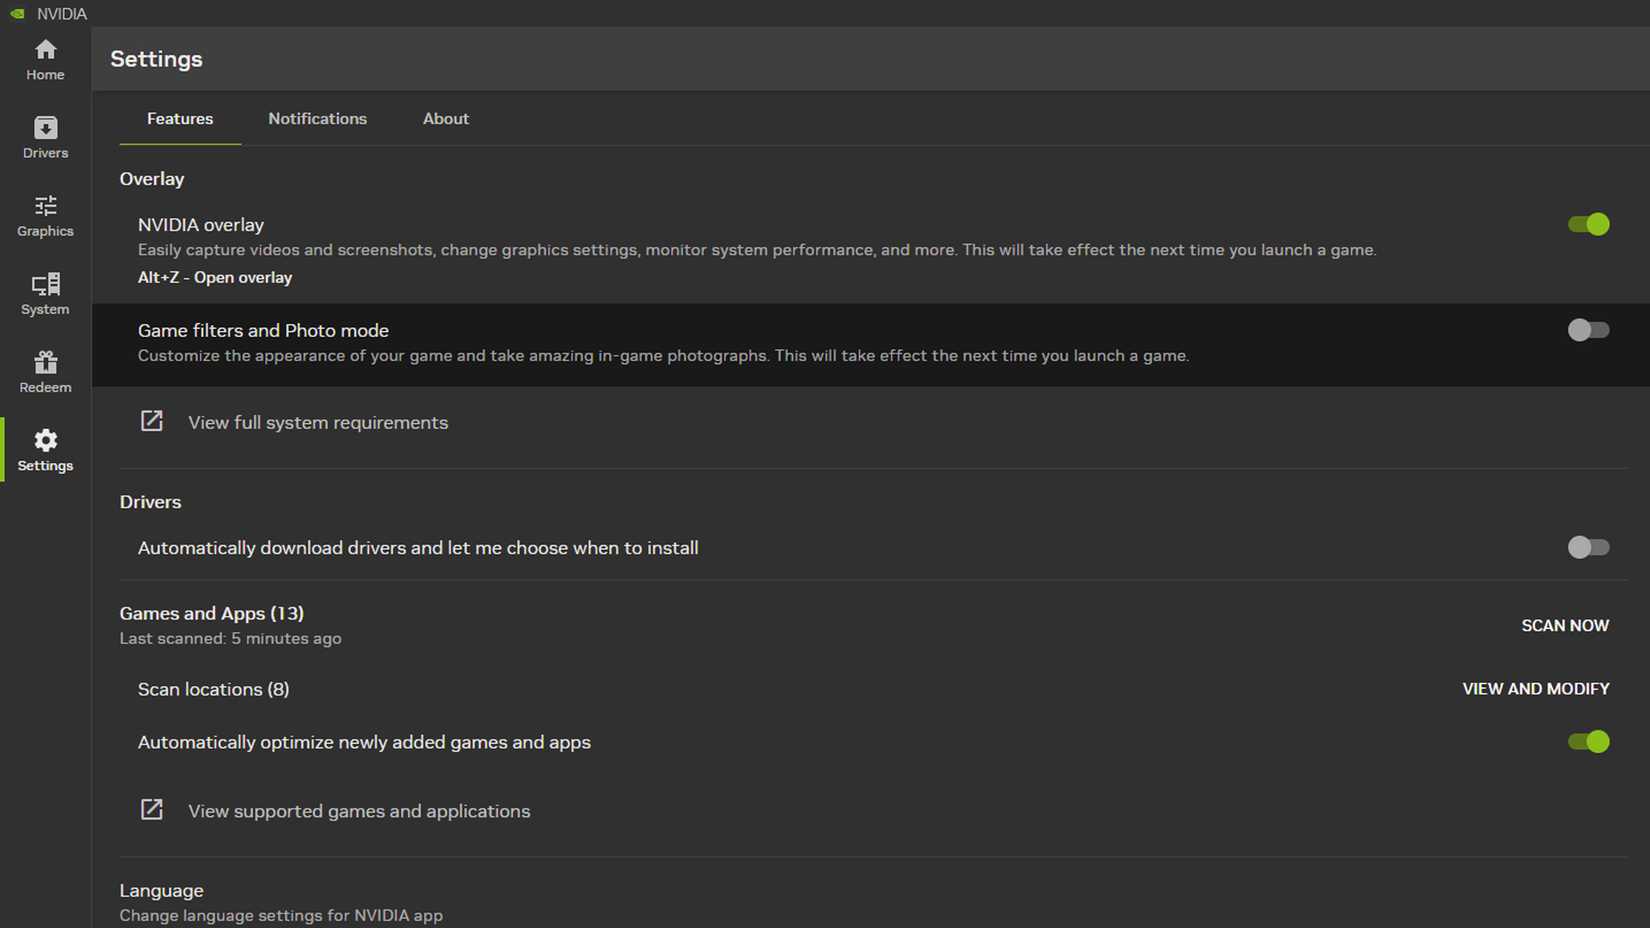Open VIEW AND MODIFY for scan locations
1650x928 pixels.
(x=1535, y=688)
